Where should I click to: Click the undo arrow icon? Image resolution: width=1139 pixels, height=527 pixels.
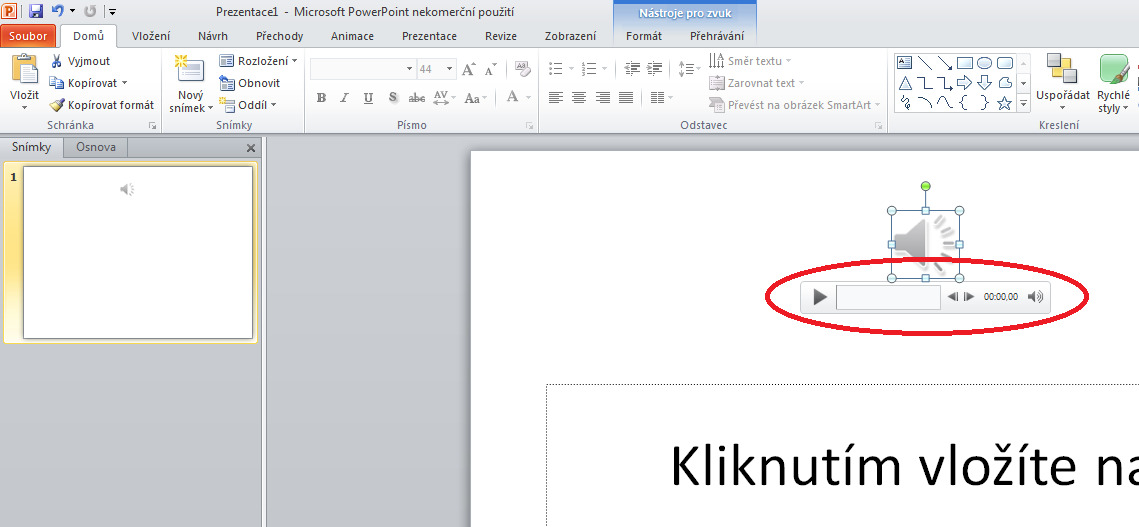(58, 11)
